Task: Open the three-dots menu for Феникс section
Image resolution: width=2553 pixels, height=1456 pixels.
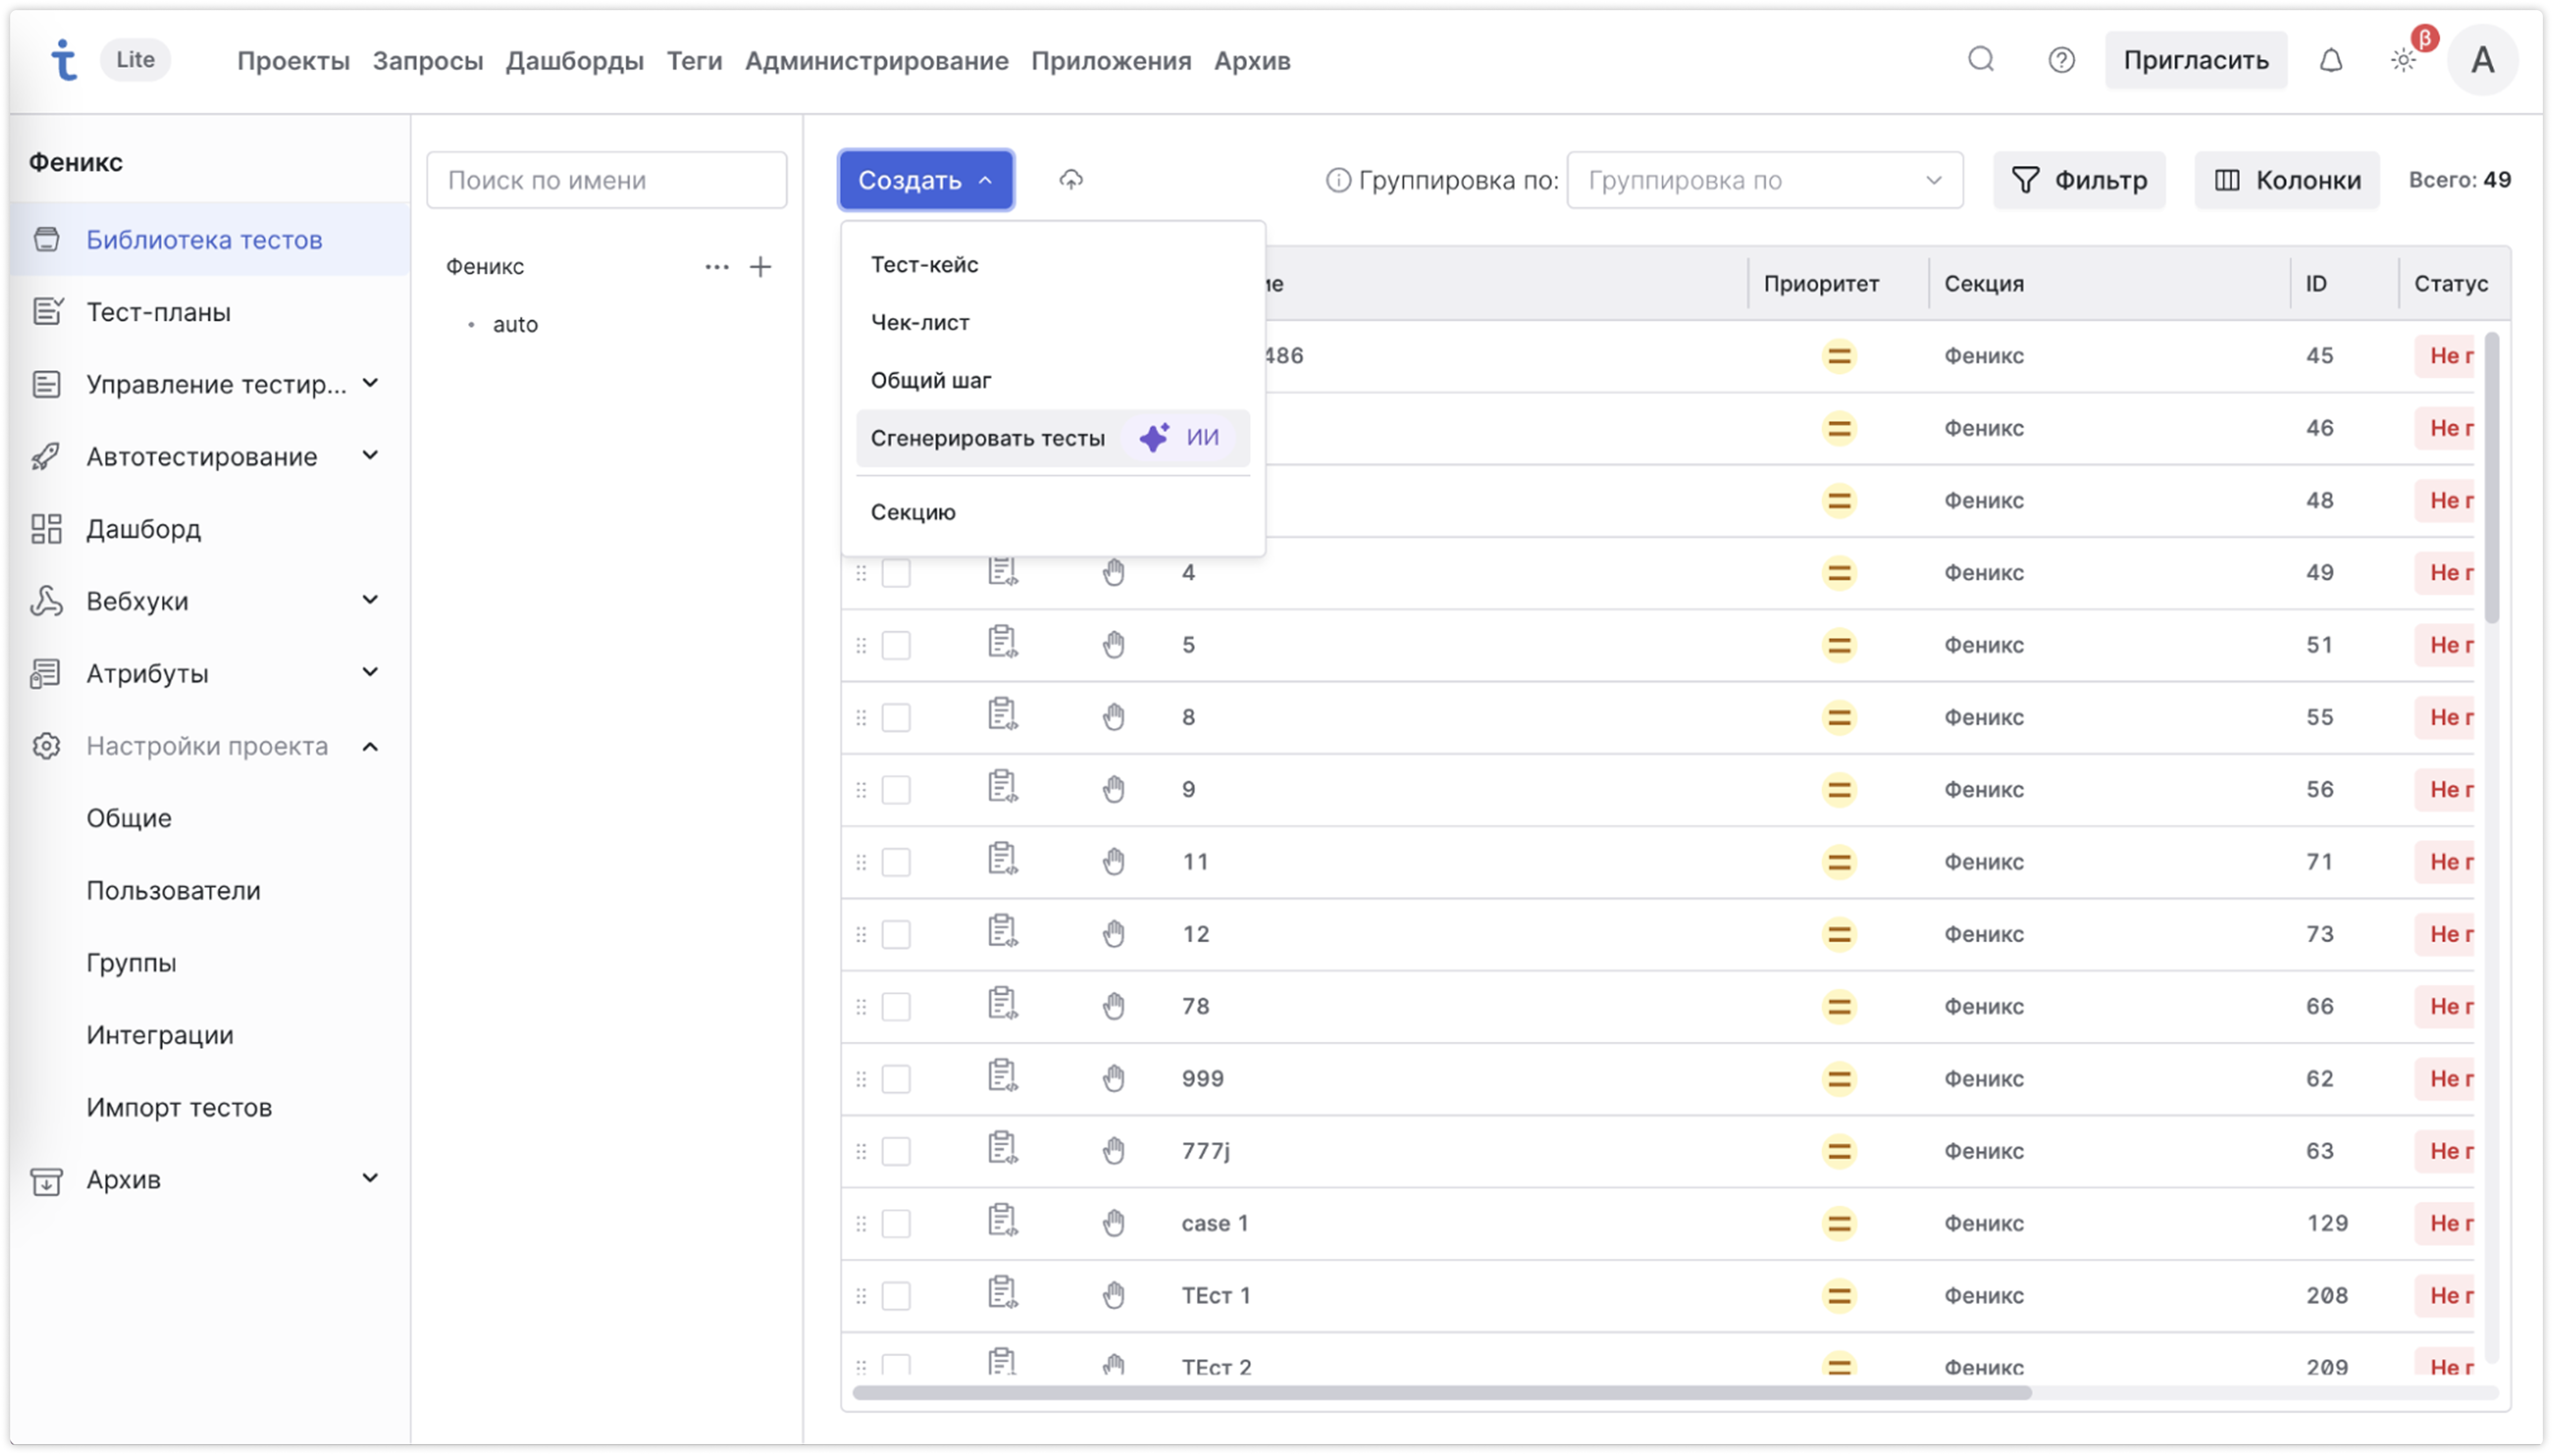Action: (x=716, y=267)
